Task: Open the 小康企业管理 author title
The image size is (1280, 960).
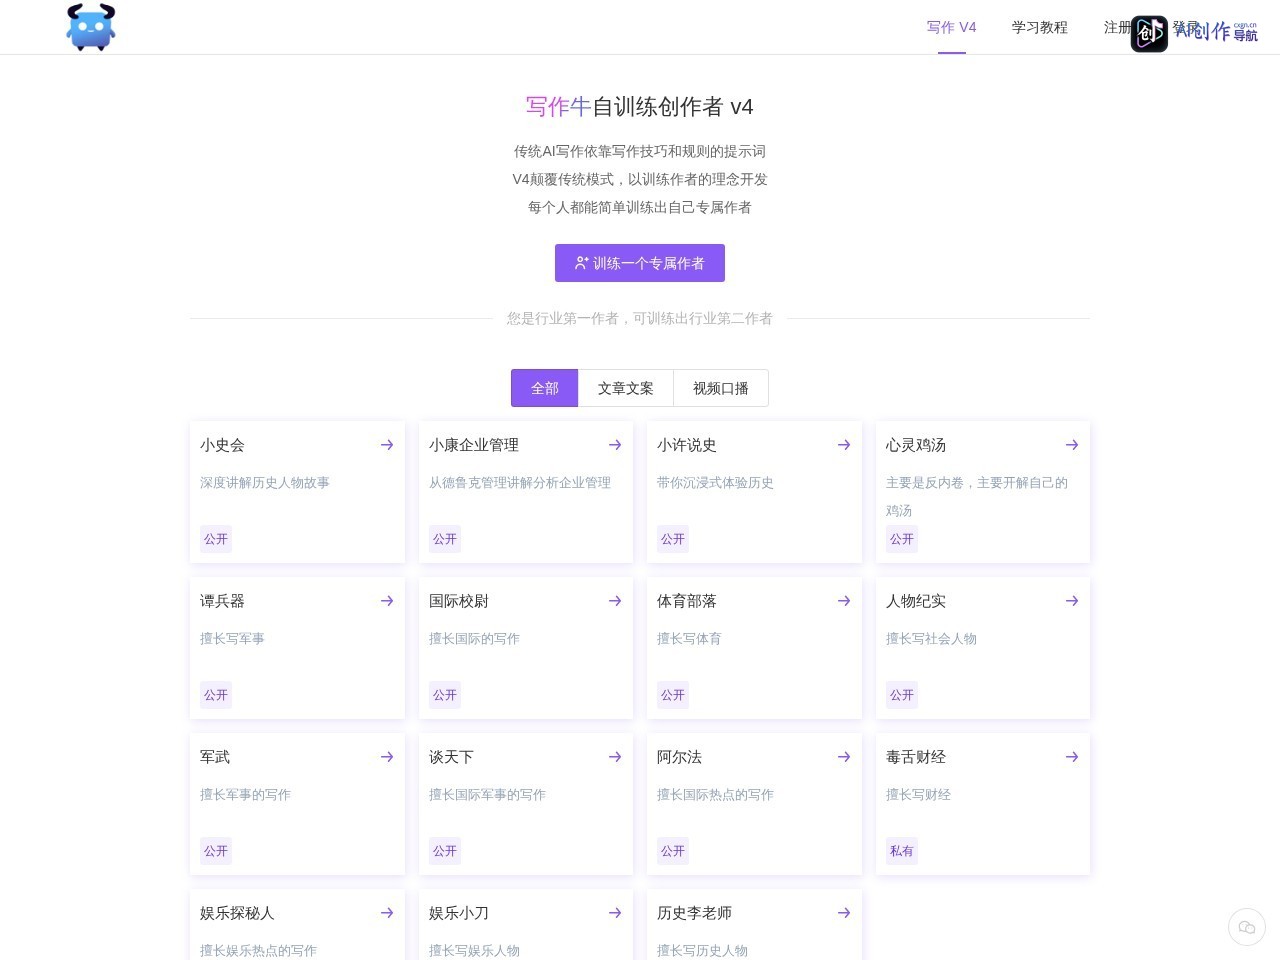Action: [474, 445]
